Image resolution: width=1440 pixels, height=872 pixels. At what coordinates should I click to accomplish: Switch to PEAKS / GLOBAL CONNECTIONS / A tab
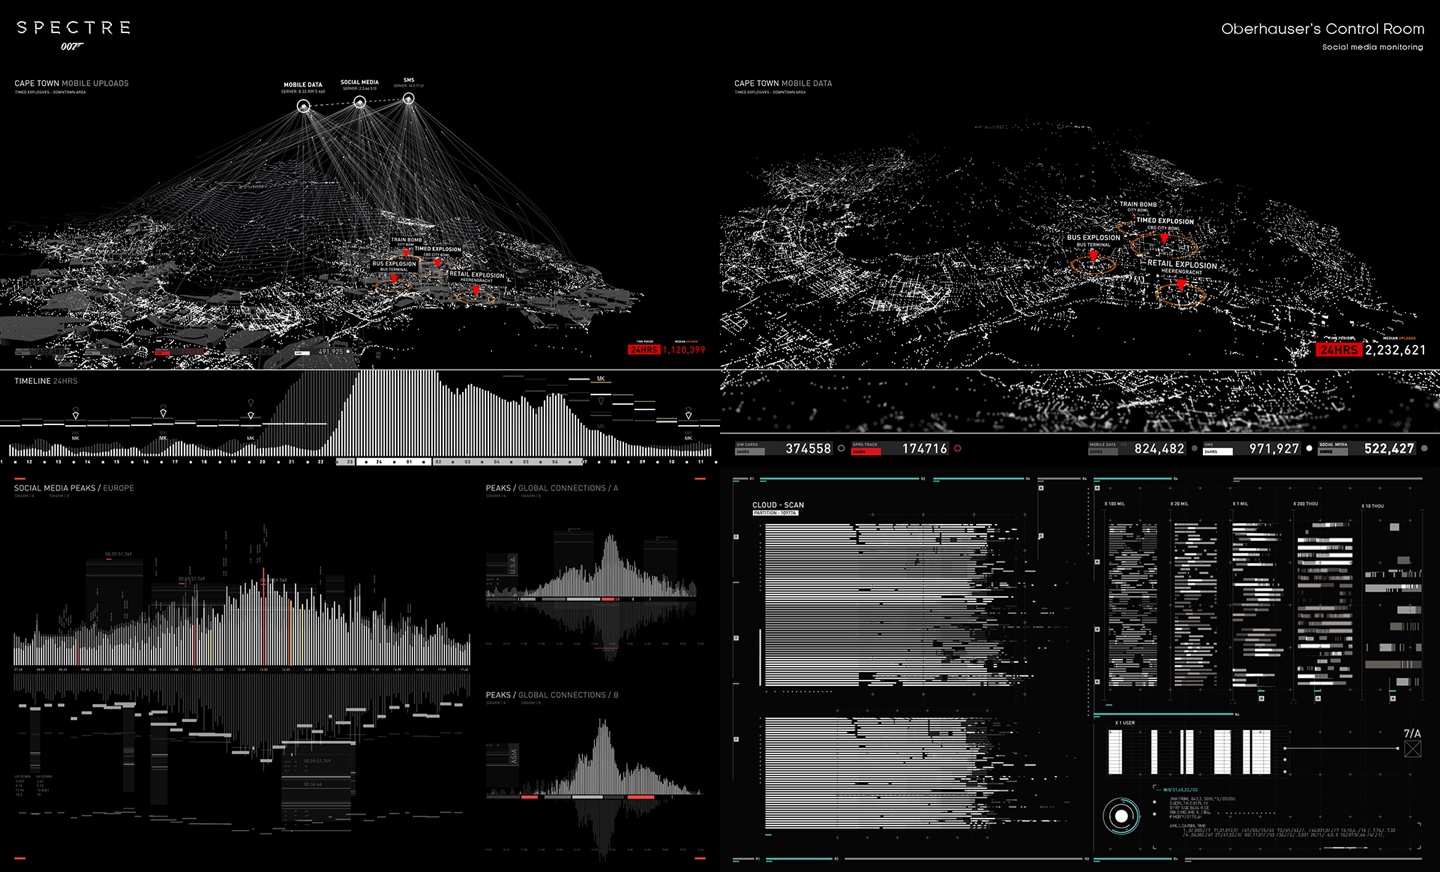[x=551, y=487]
